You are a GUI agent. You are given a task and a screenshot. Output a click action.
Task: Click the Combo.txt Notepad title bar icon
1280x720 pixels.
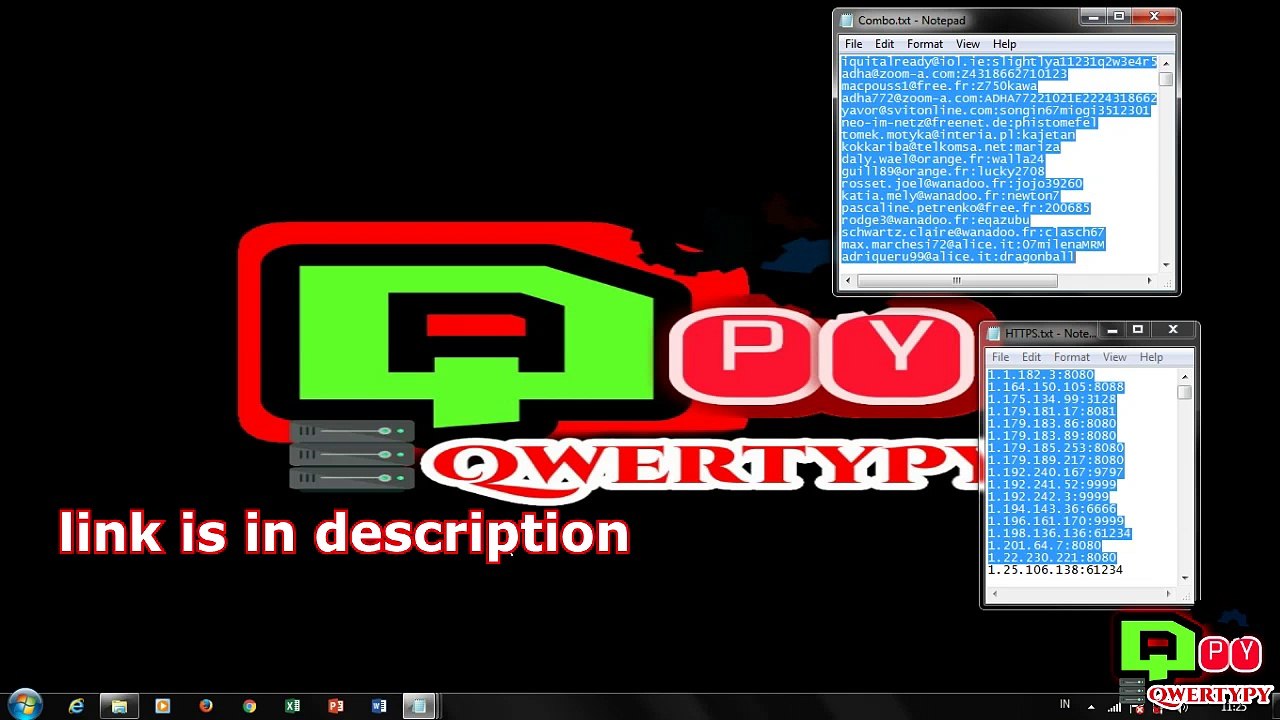(847, 20)
